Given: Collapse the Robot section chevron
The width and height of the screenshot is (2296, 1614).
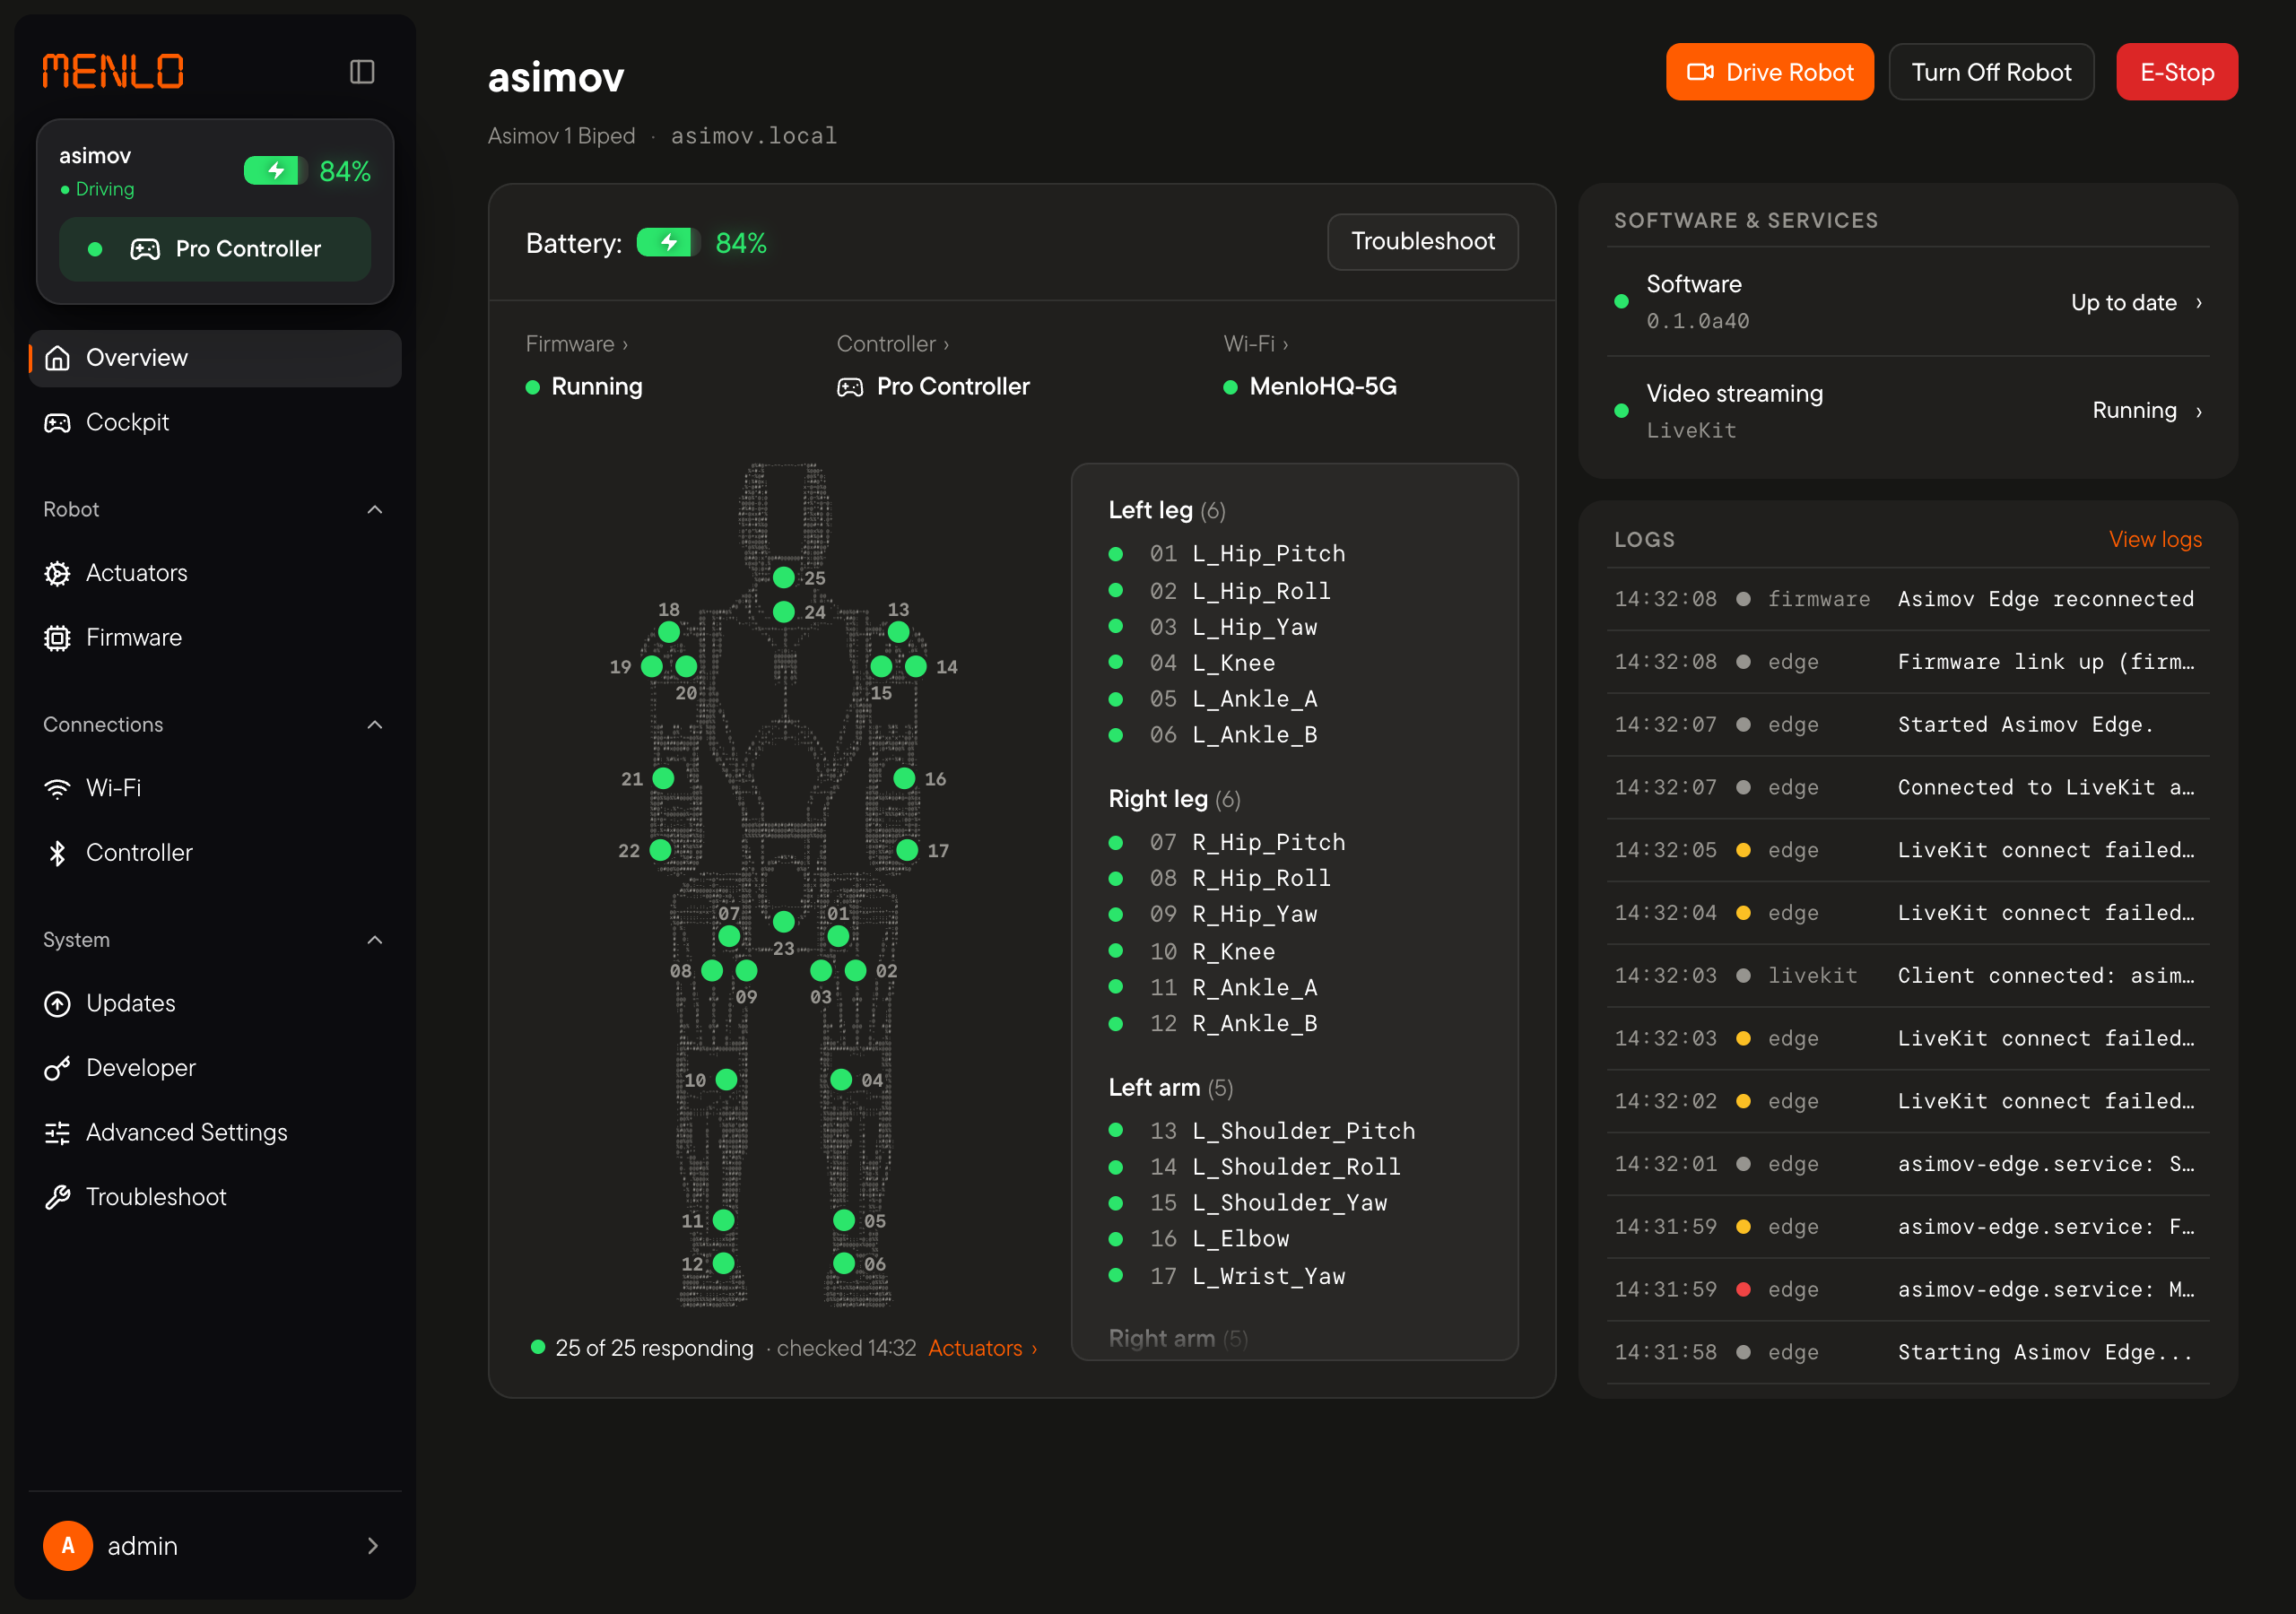Looking at the screenshot, I should pyautogui.click(x=375, y=510).
